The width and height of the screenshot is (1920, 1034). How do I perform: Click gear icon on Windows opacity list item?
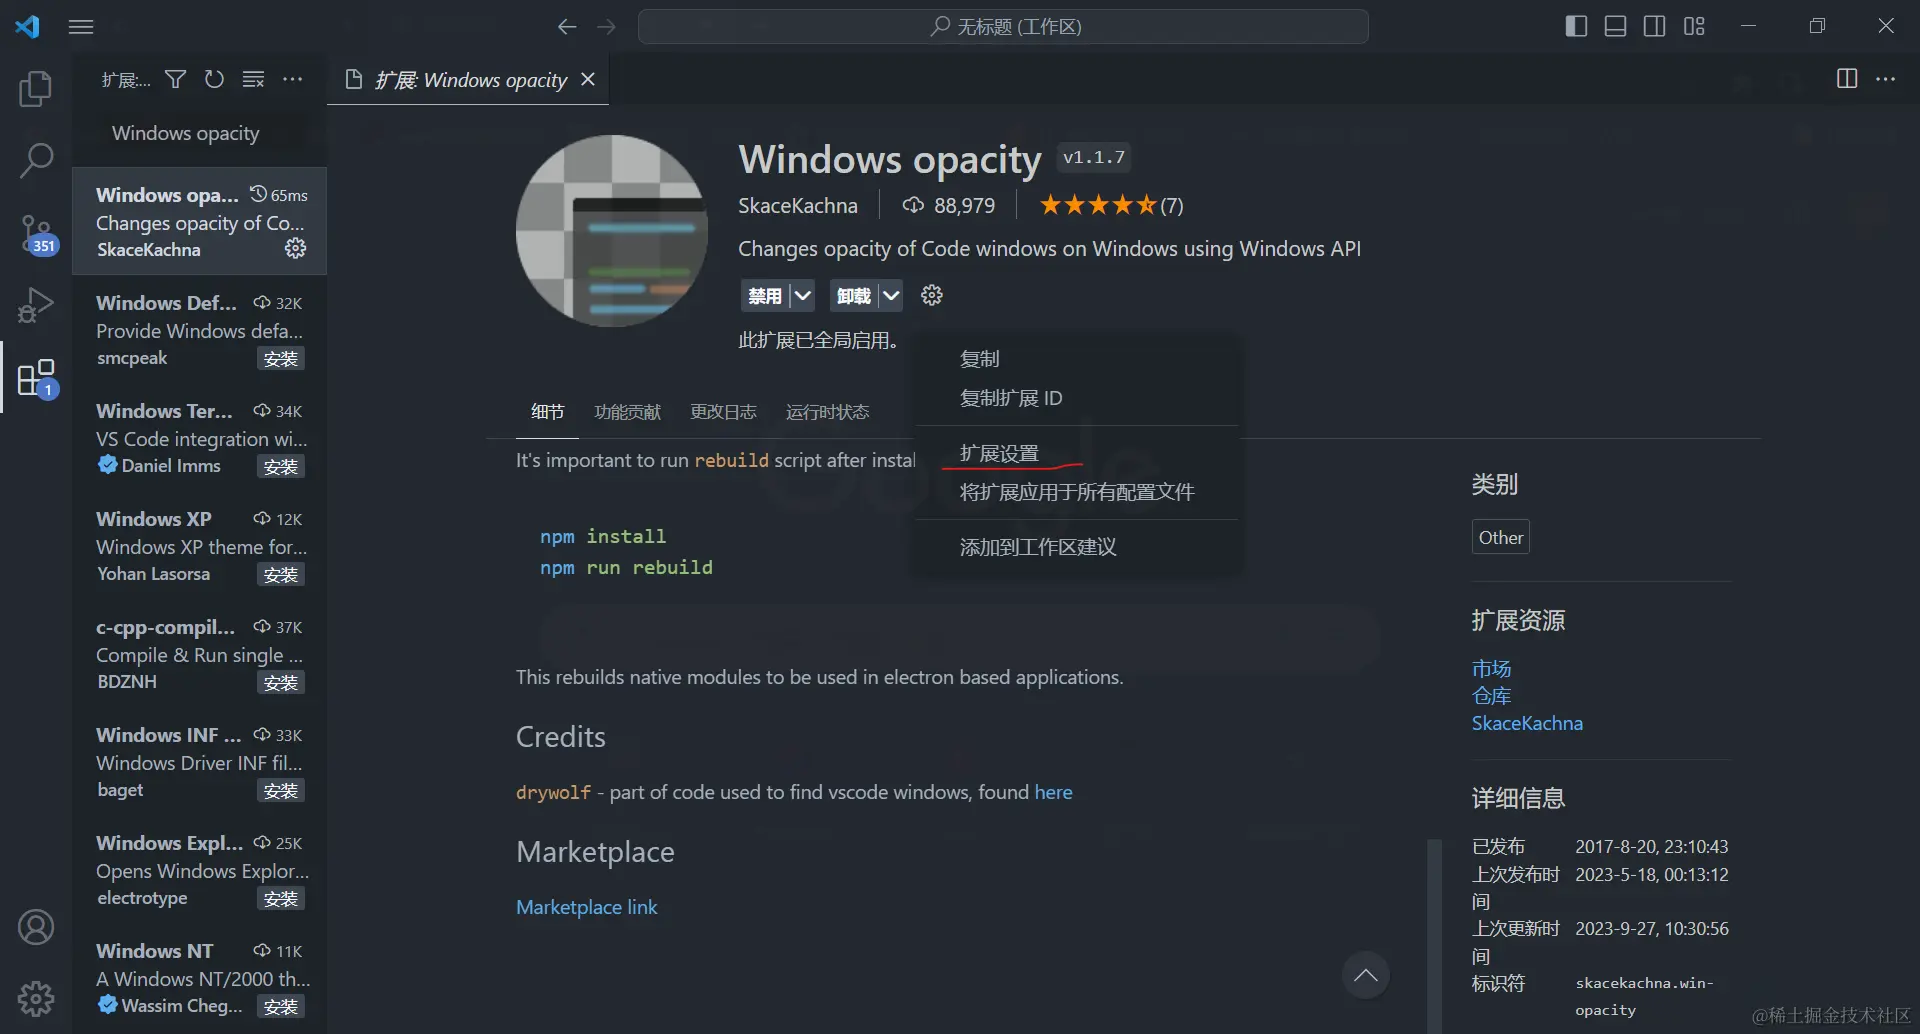(295, 248)
